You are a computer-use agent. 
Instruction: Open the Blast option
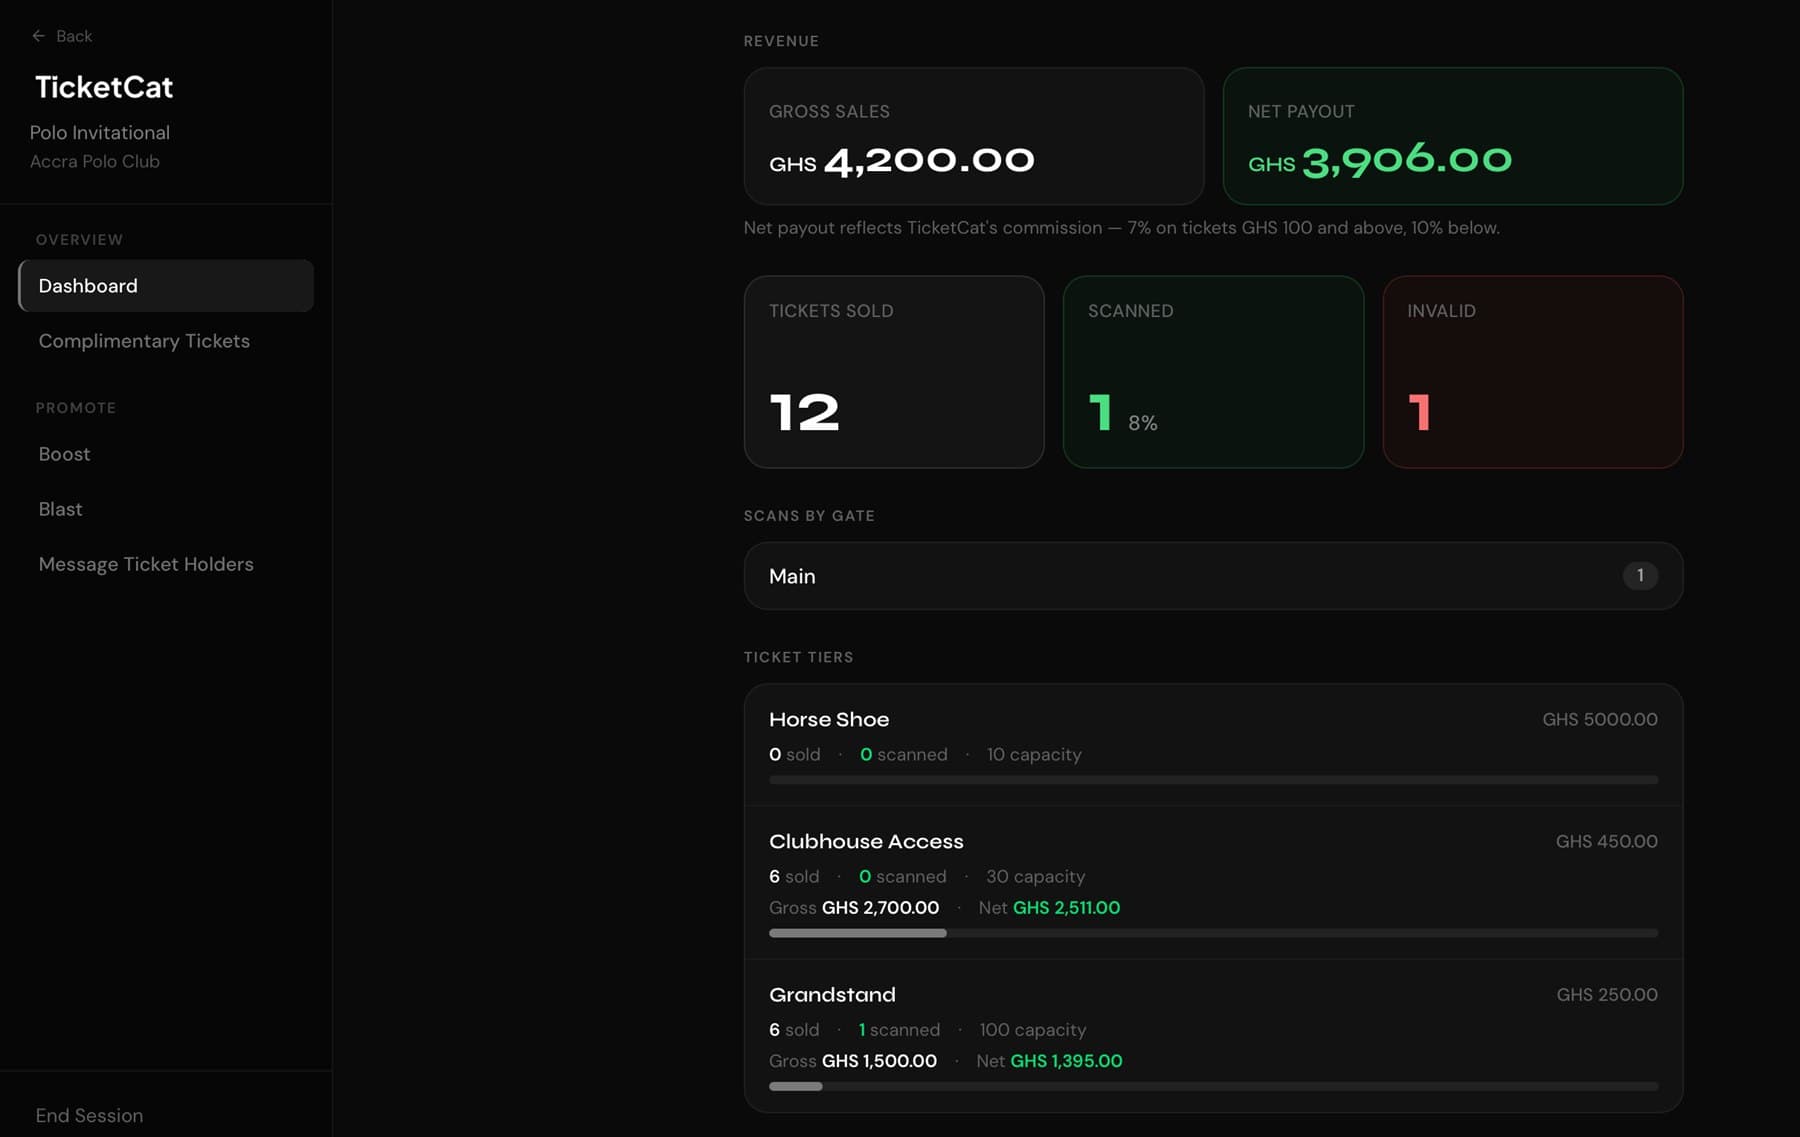(x=60, y=509)
